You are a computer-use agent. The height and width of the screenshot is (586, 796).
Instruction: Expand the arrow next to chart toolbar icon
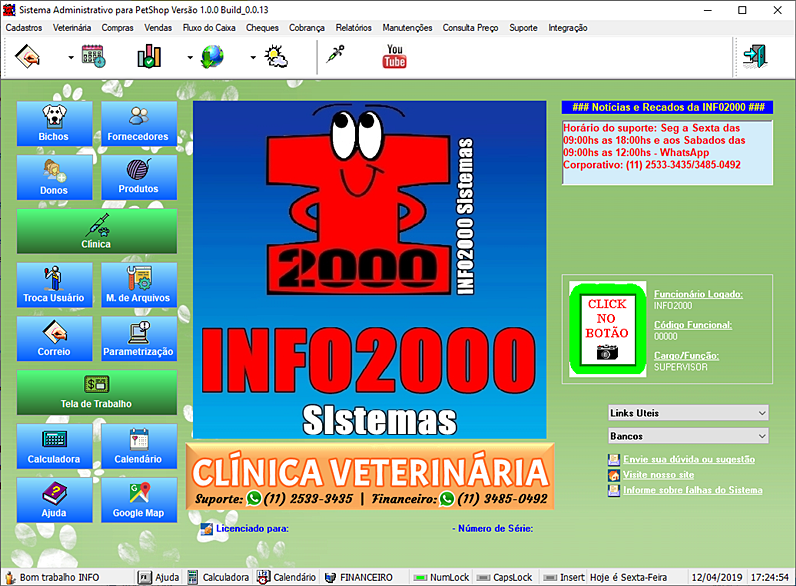[x=190, y=57]
